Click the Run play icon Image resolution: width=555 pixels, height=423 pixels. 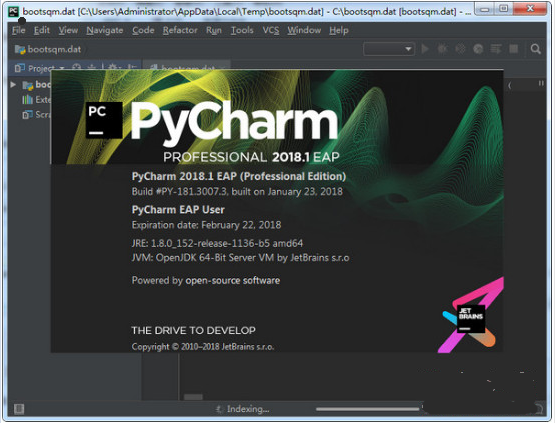[x=425, y=48]
